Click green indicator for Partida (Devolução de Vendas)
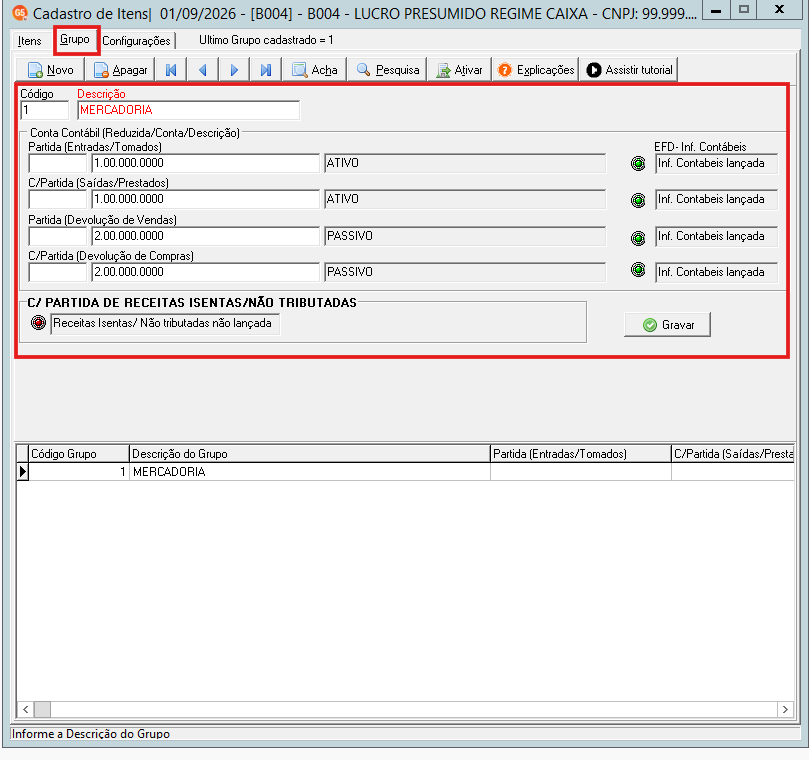809x760 pixels. pos(638,238)
